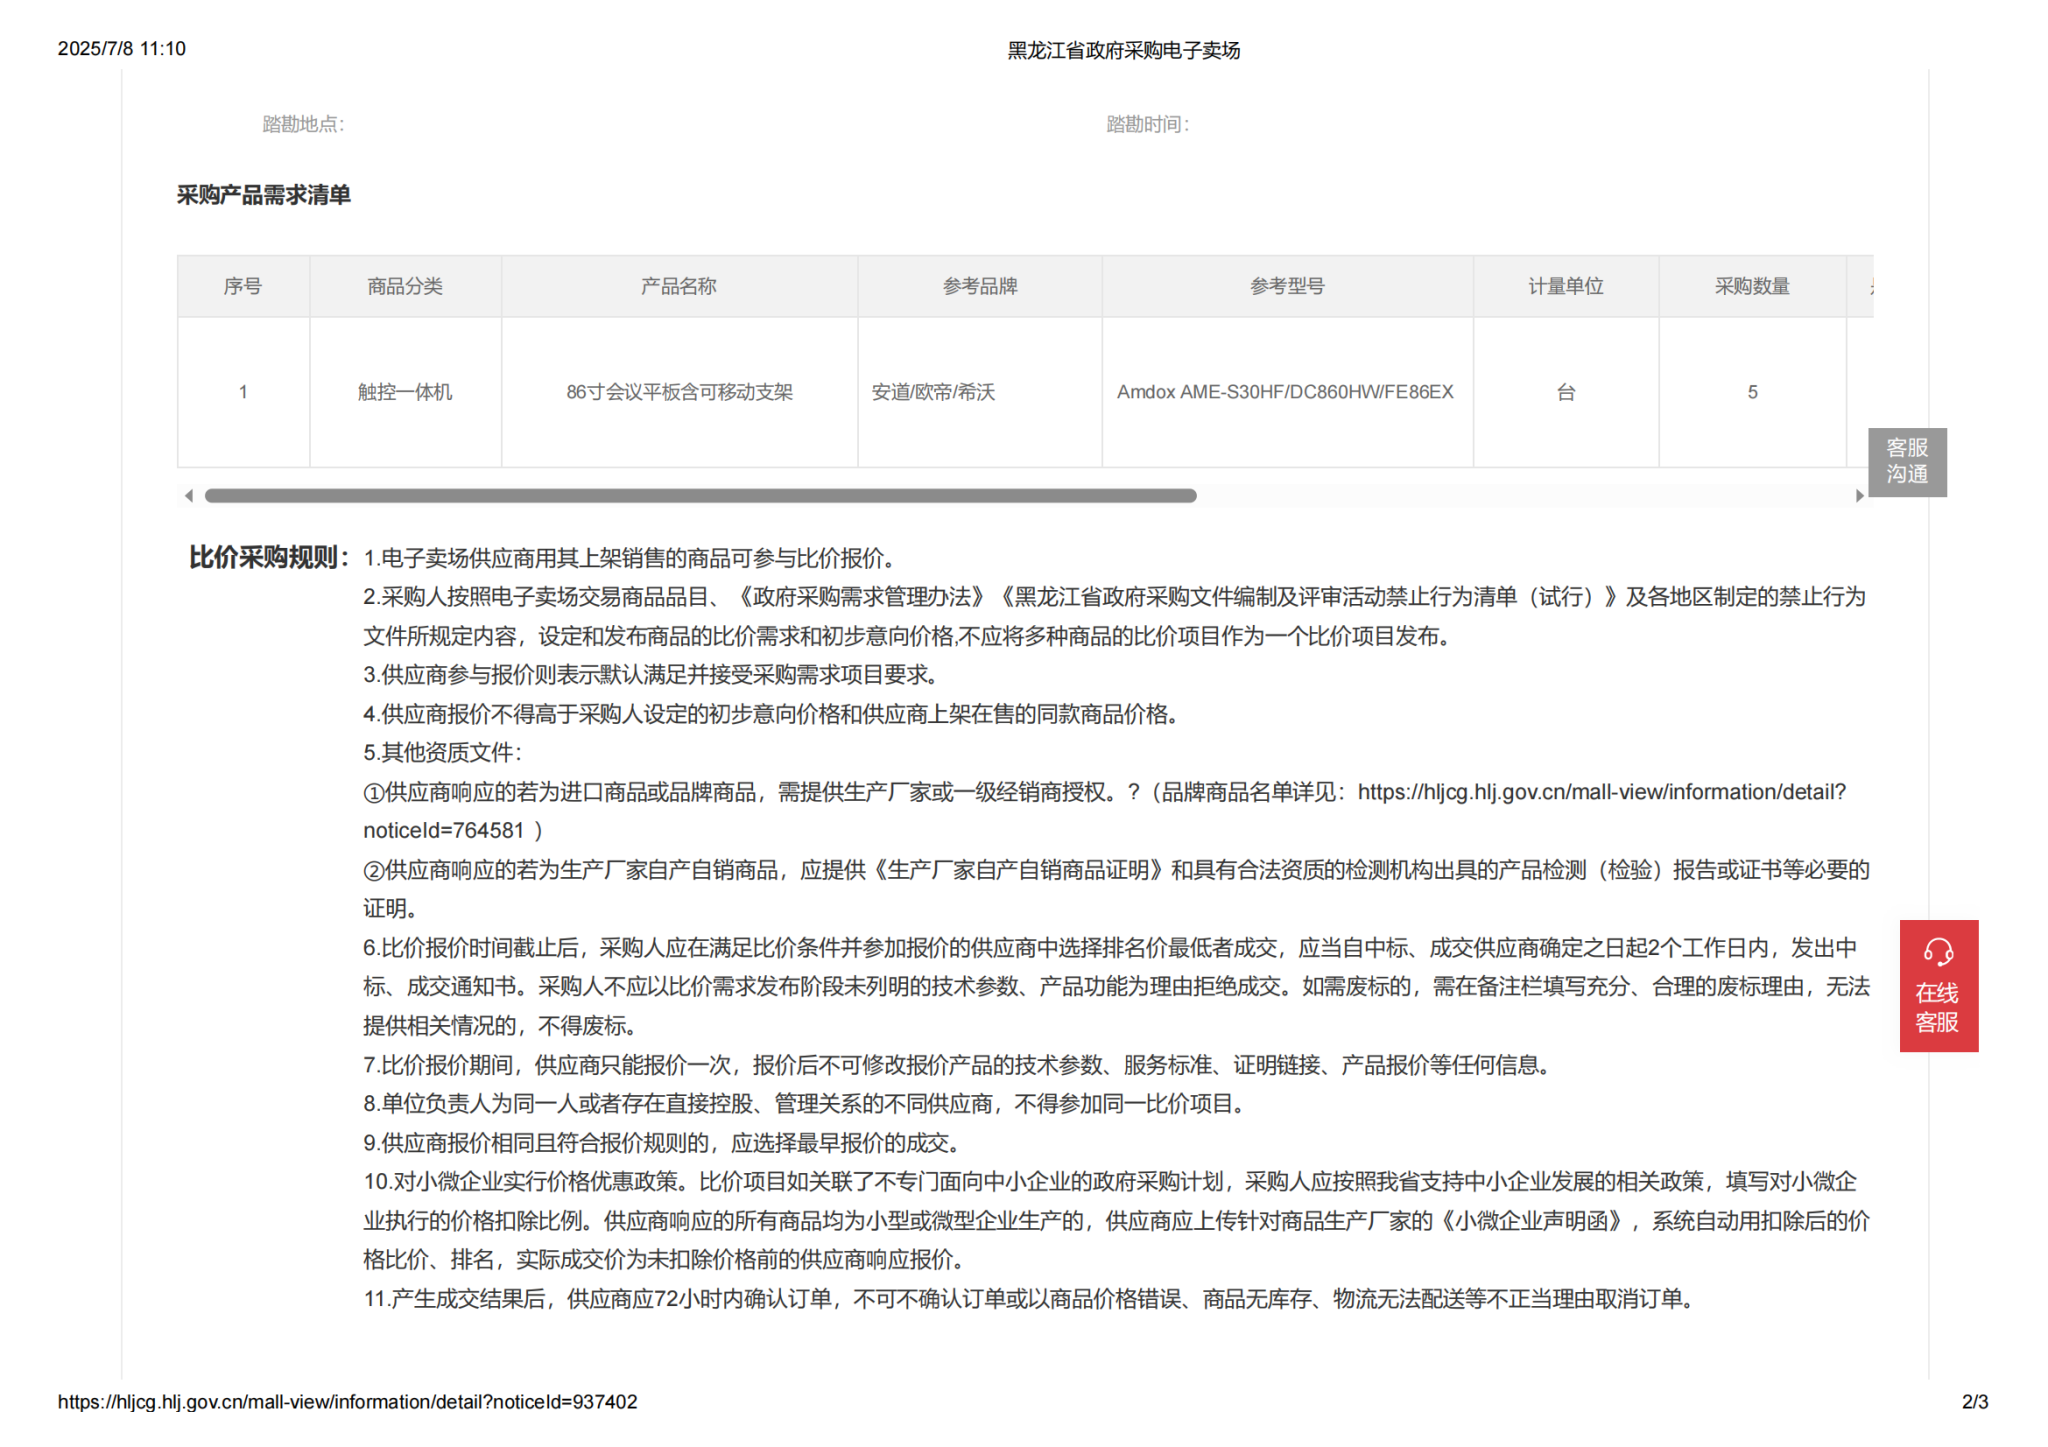Click the 黑龙江省政府采购电子卖场 page title
2048x1447 pixels.
[x=1123, y=50]
